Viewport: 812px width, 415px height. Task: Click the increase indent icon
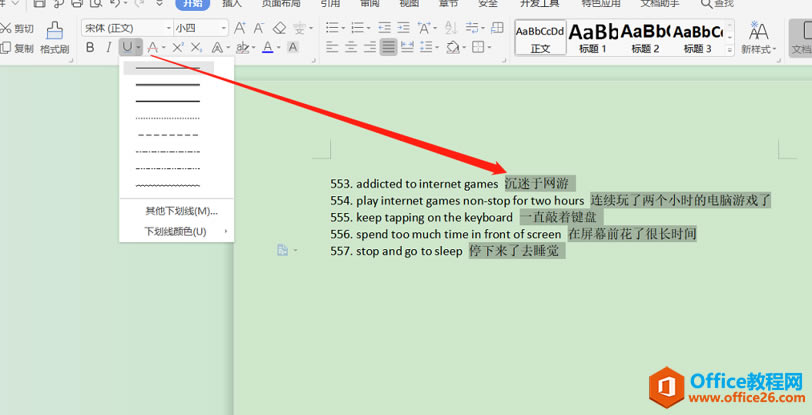click(x=403, y=28)
